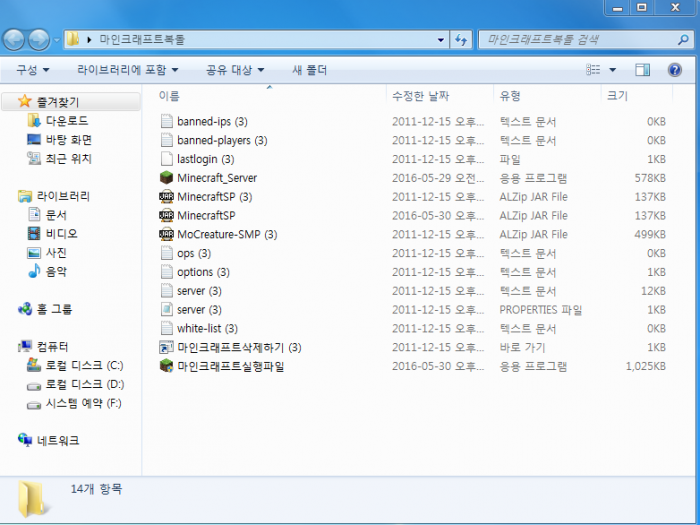The width and height of the screenshot is (700, 525).
Task: Click the 새 폴더 button
Action: click(x=309, y=70)
